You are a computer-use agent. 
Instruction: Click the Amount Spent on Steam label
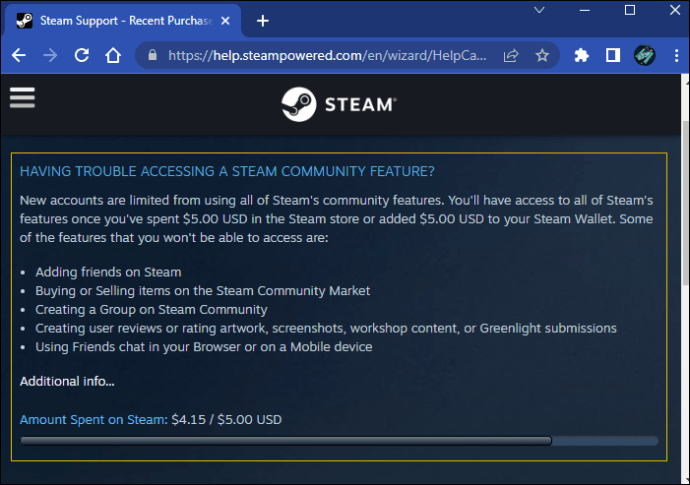point(94,419)
